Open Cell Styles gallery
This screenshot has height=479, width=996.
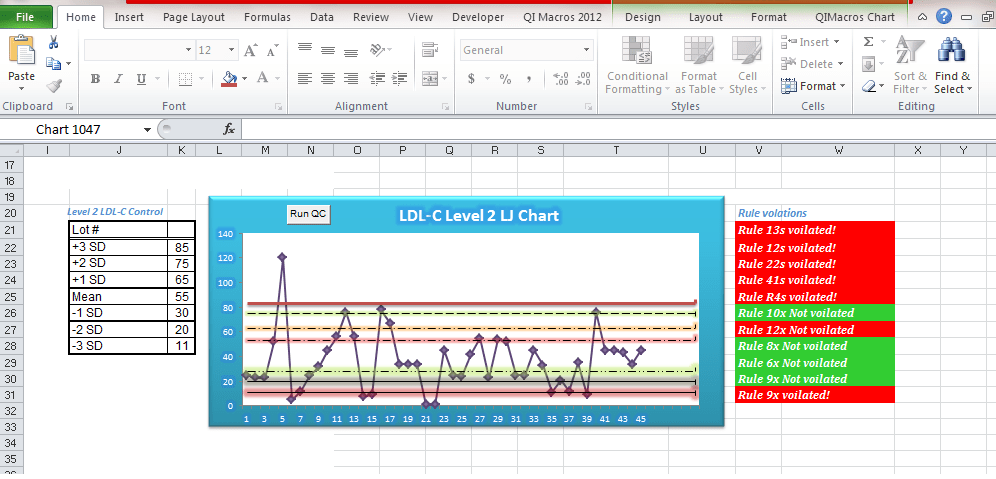pos(747,65)
